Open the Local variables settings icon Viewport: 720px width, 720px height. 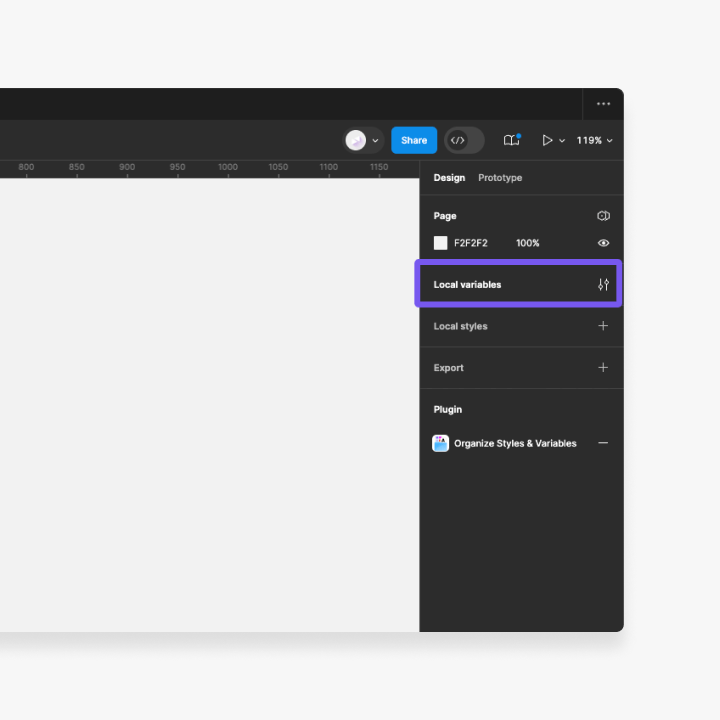pos(603,285)
